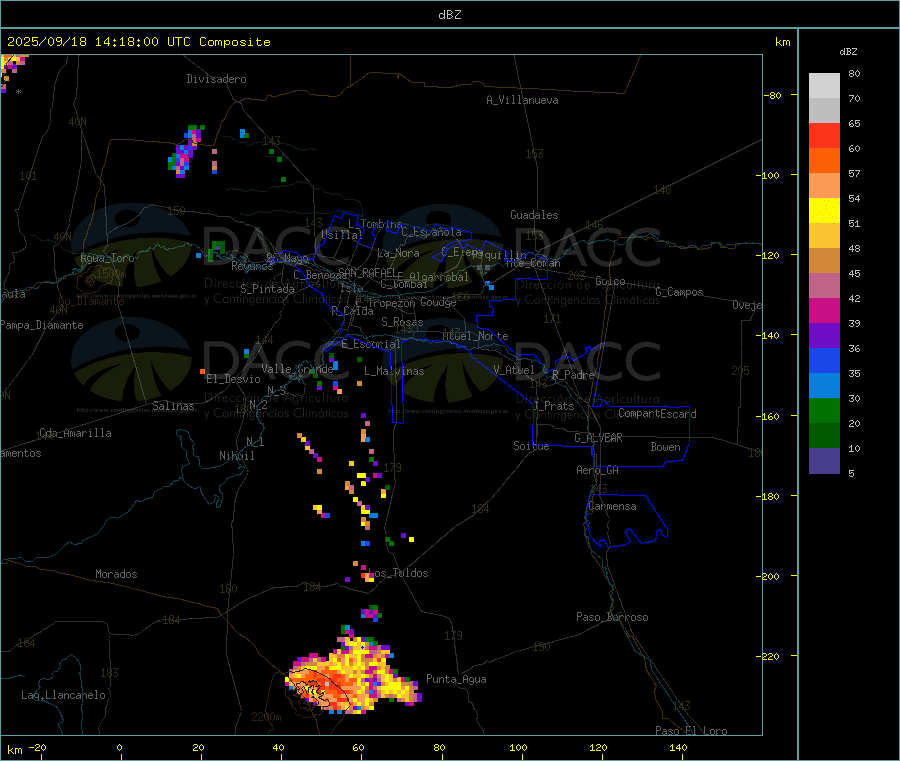900x761 pixels.
Task: Select the purple 36-39 dBZ legend swatch
Action: (824, 336)
